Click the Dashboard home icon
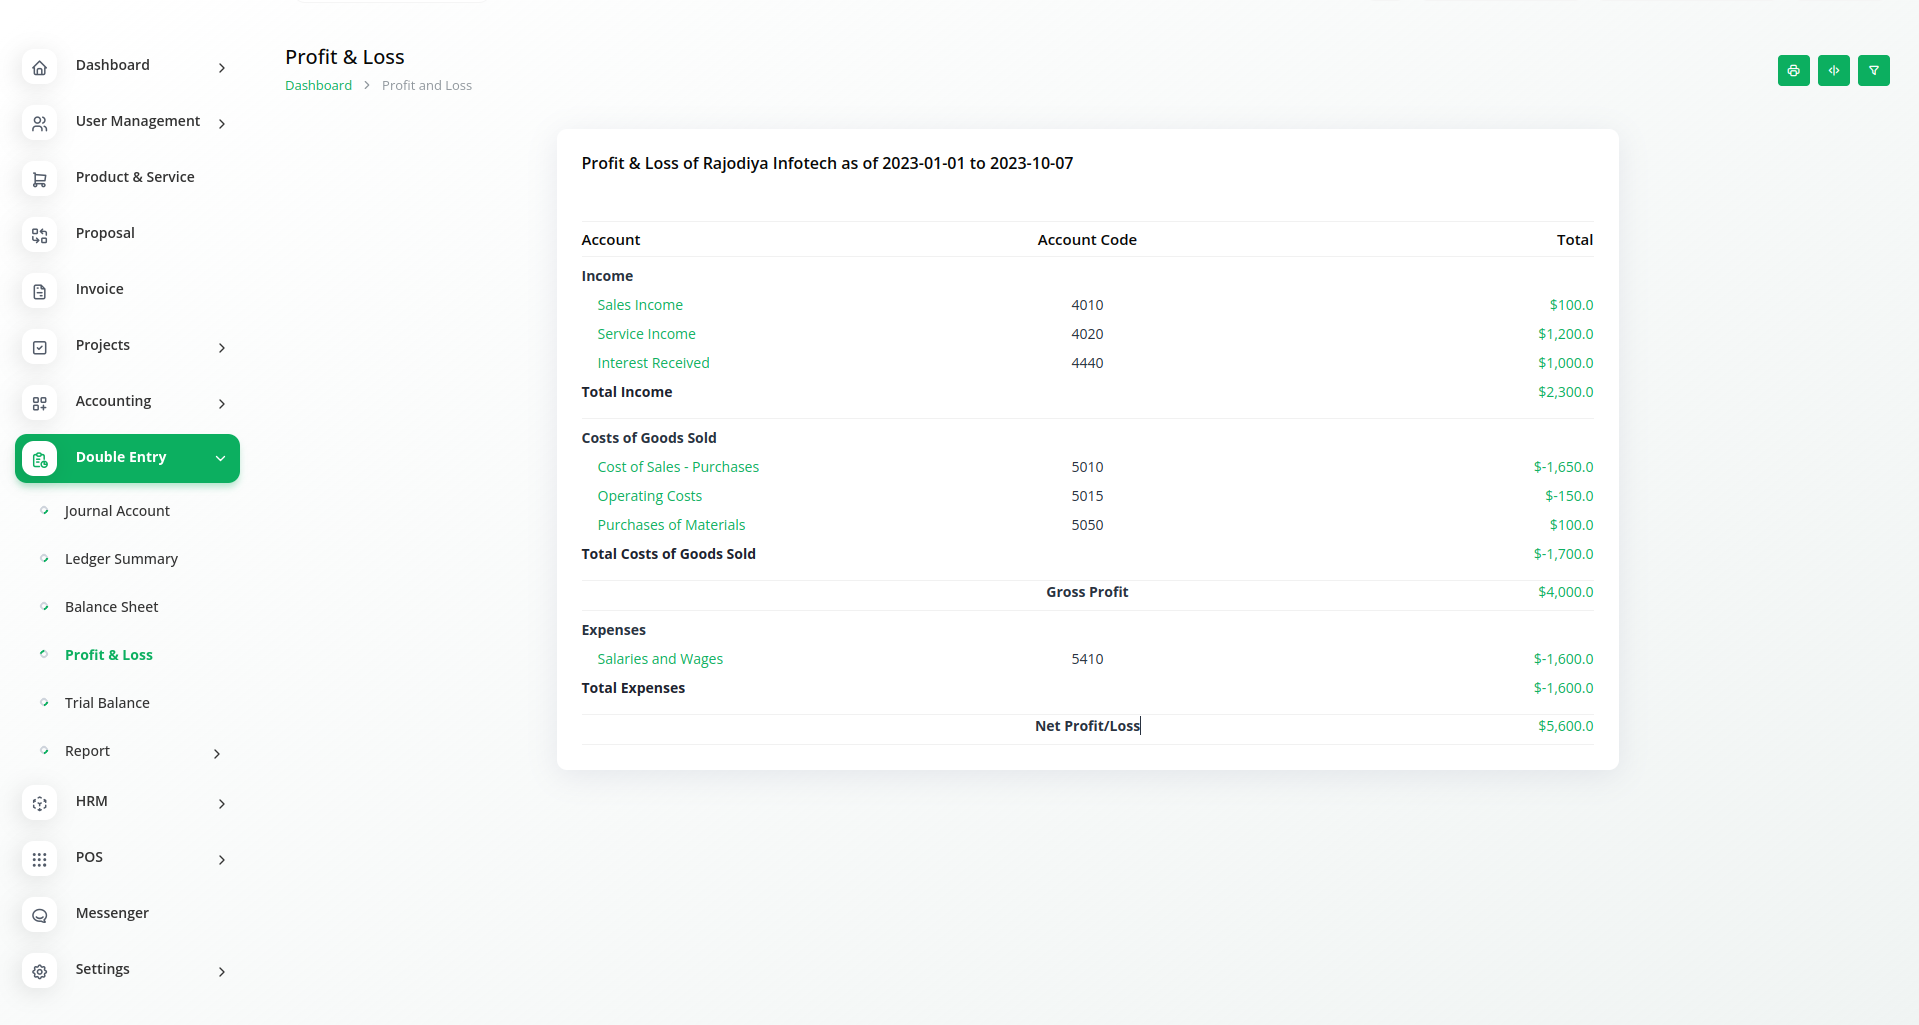The image size is (1919, 1025). click(x=40, y=68)
